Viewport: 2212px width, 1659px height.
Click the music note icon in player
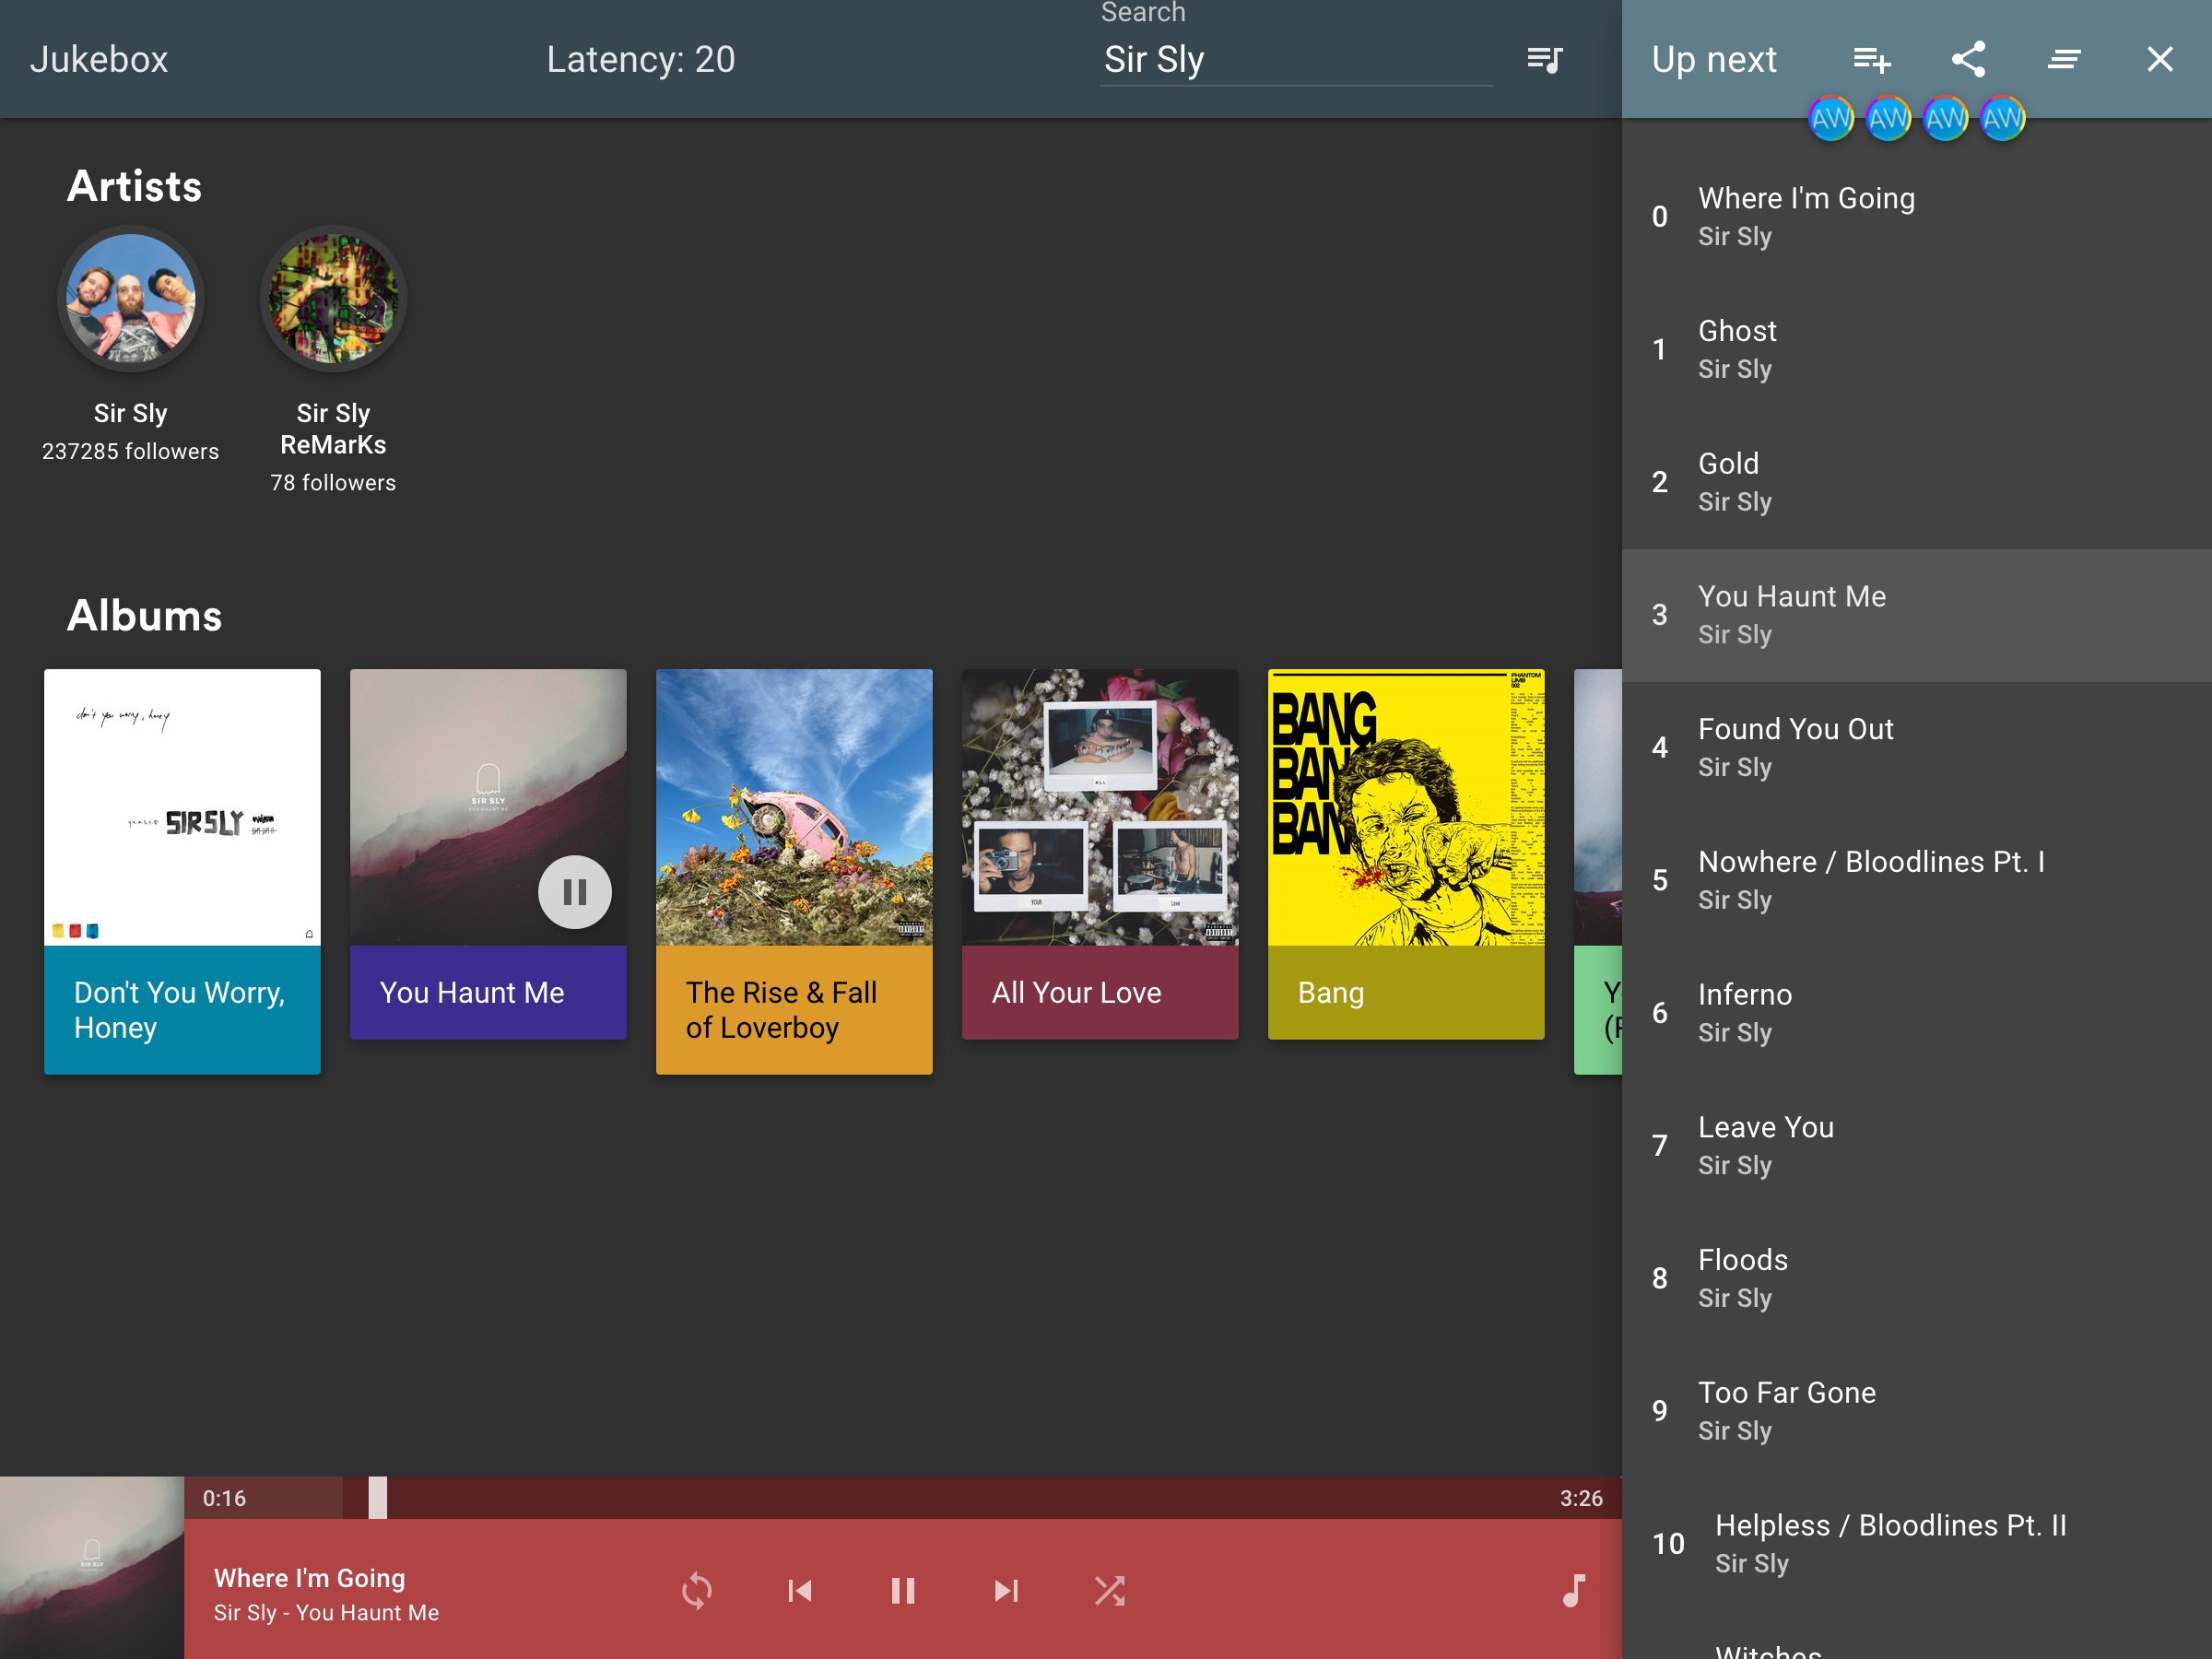[x=1573, y=1590]
